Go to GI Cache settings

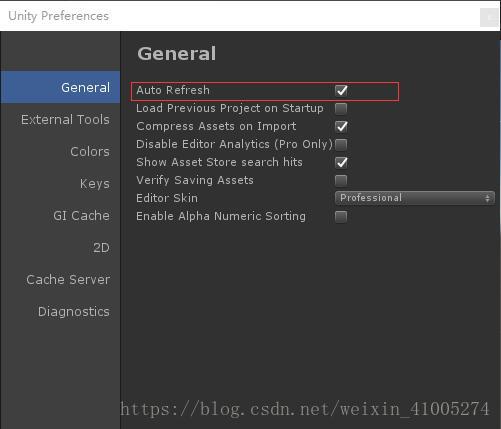click(x=60, y=215)
